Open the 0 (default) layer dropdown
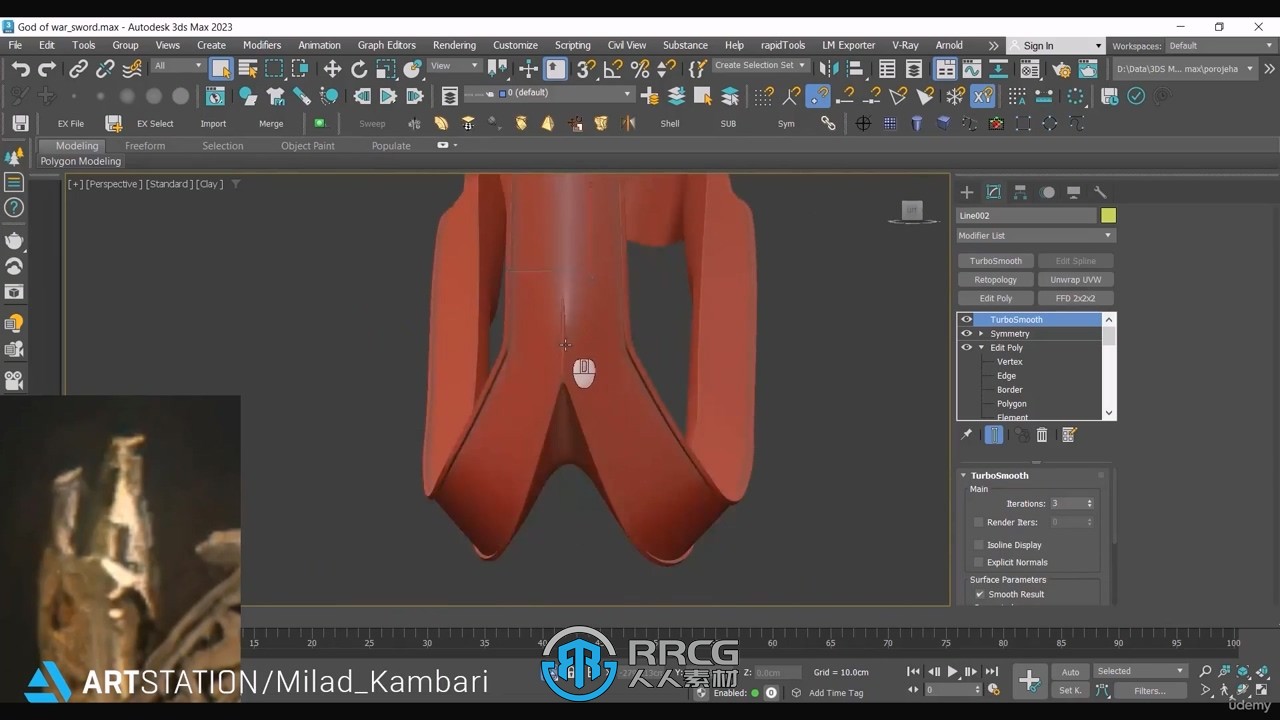The image size is (1280, 720). (551, 93)
